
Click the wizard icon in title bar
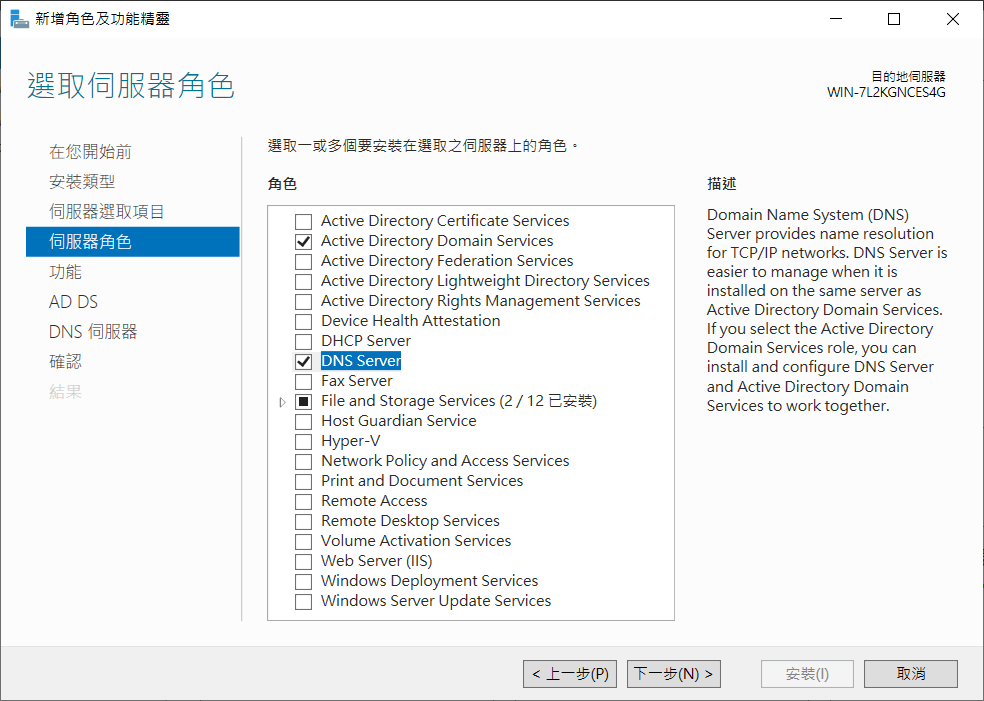point(19,19)
